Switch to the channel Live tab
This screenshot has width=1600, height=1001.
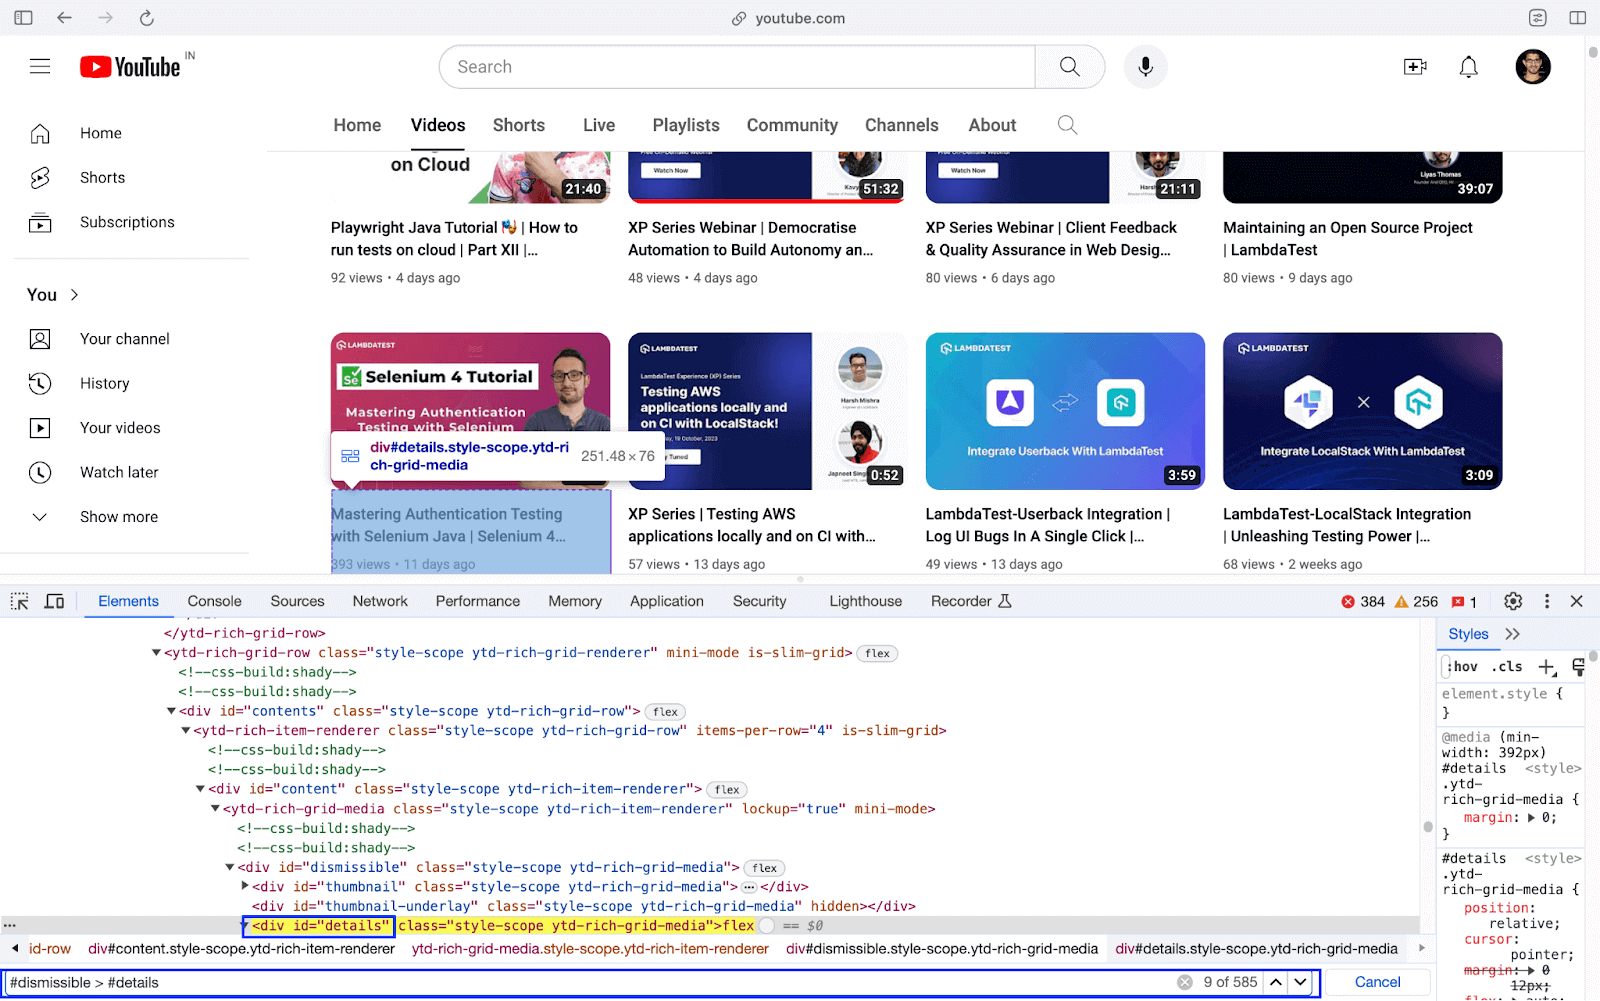tap(599, 125)
